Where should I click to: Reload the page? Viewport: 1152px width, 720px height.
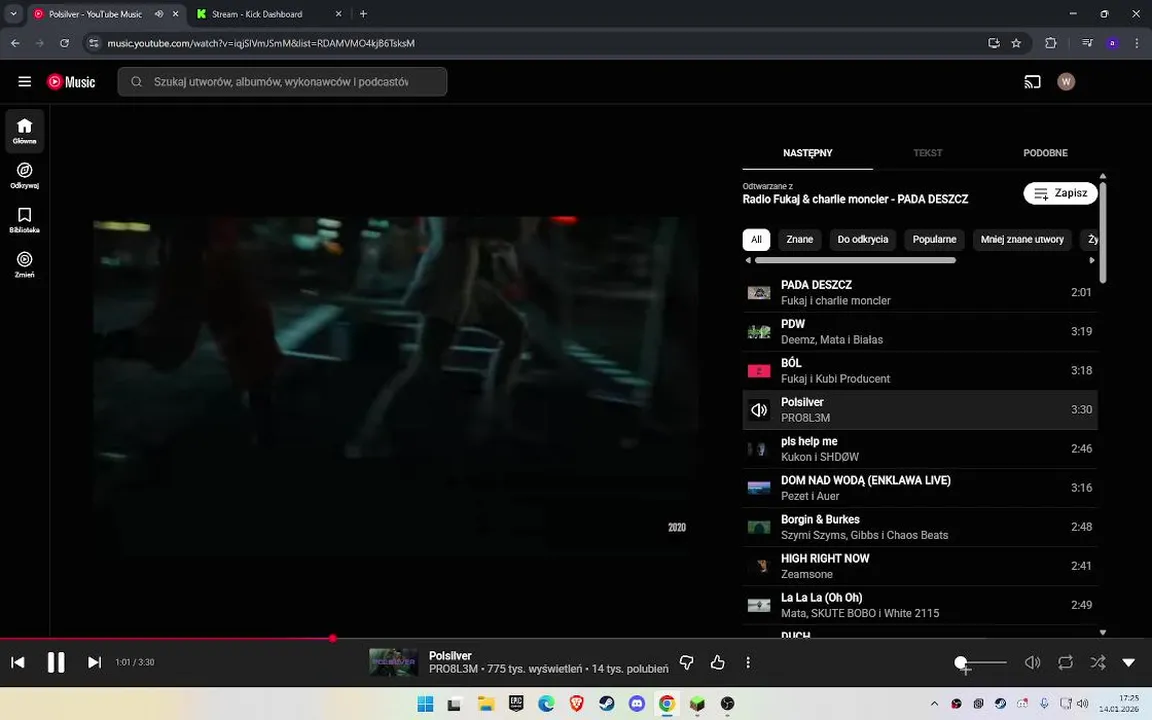tap(65, 43)
